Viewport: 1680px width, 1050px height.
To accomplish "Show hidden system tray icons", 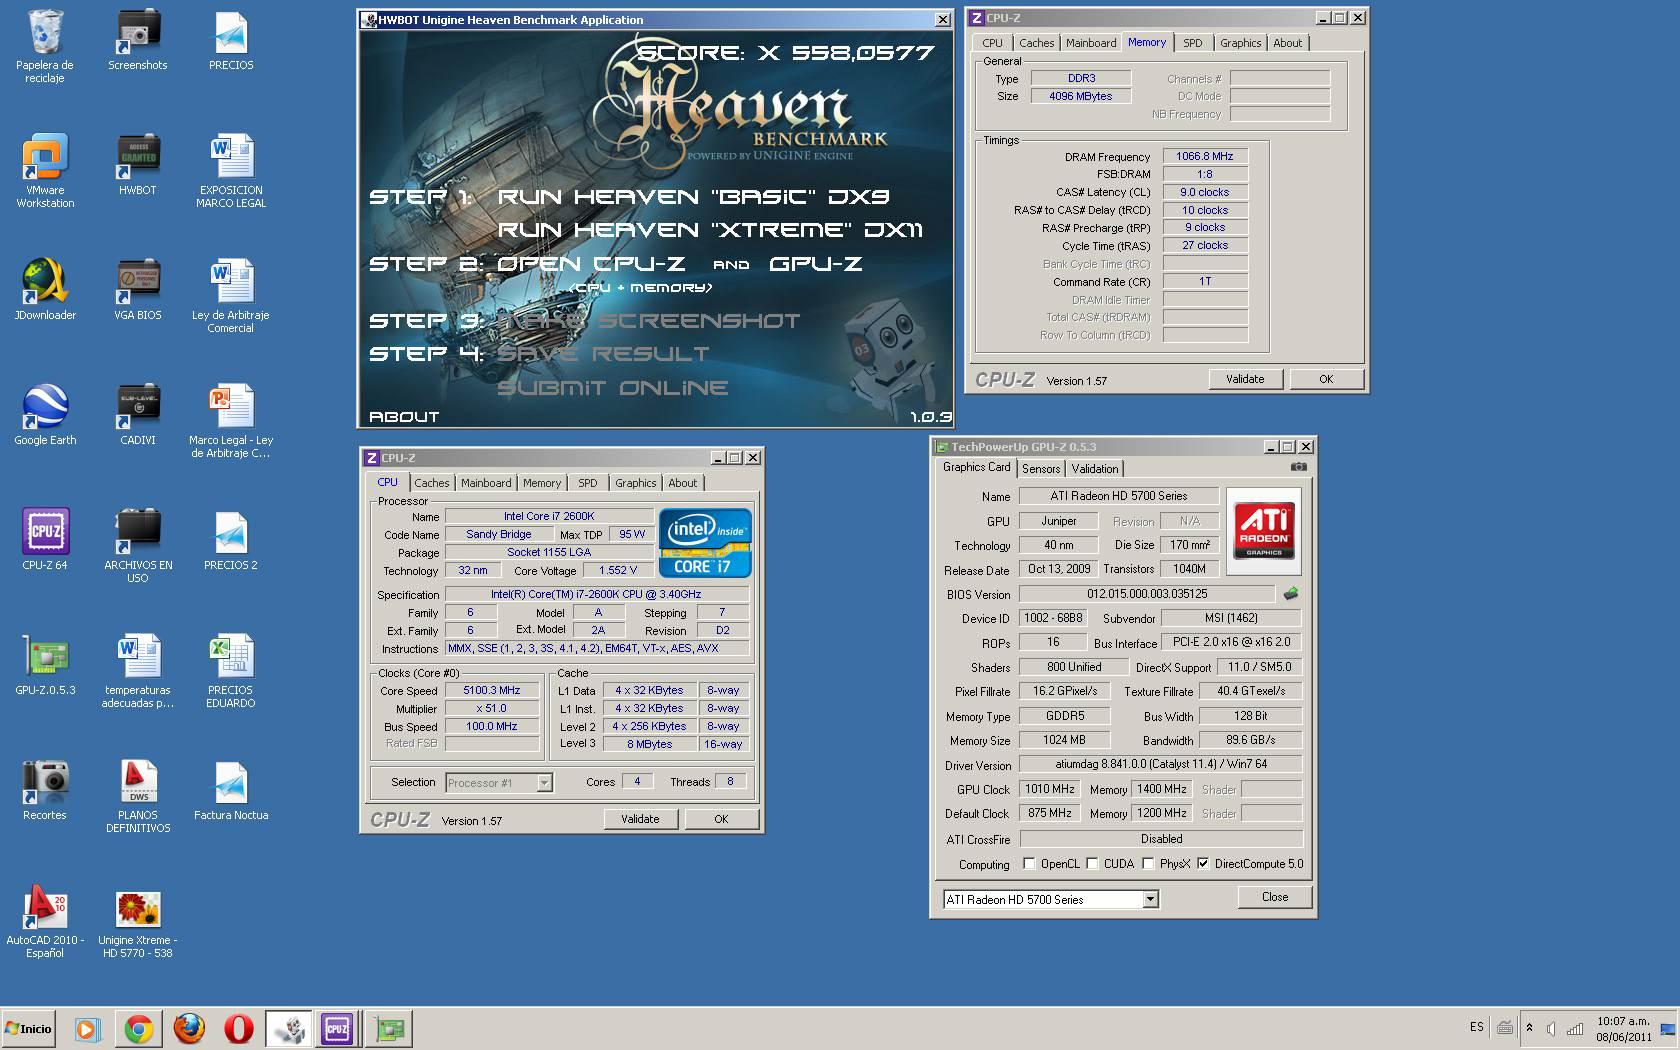I will (1529, 1028).
